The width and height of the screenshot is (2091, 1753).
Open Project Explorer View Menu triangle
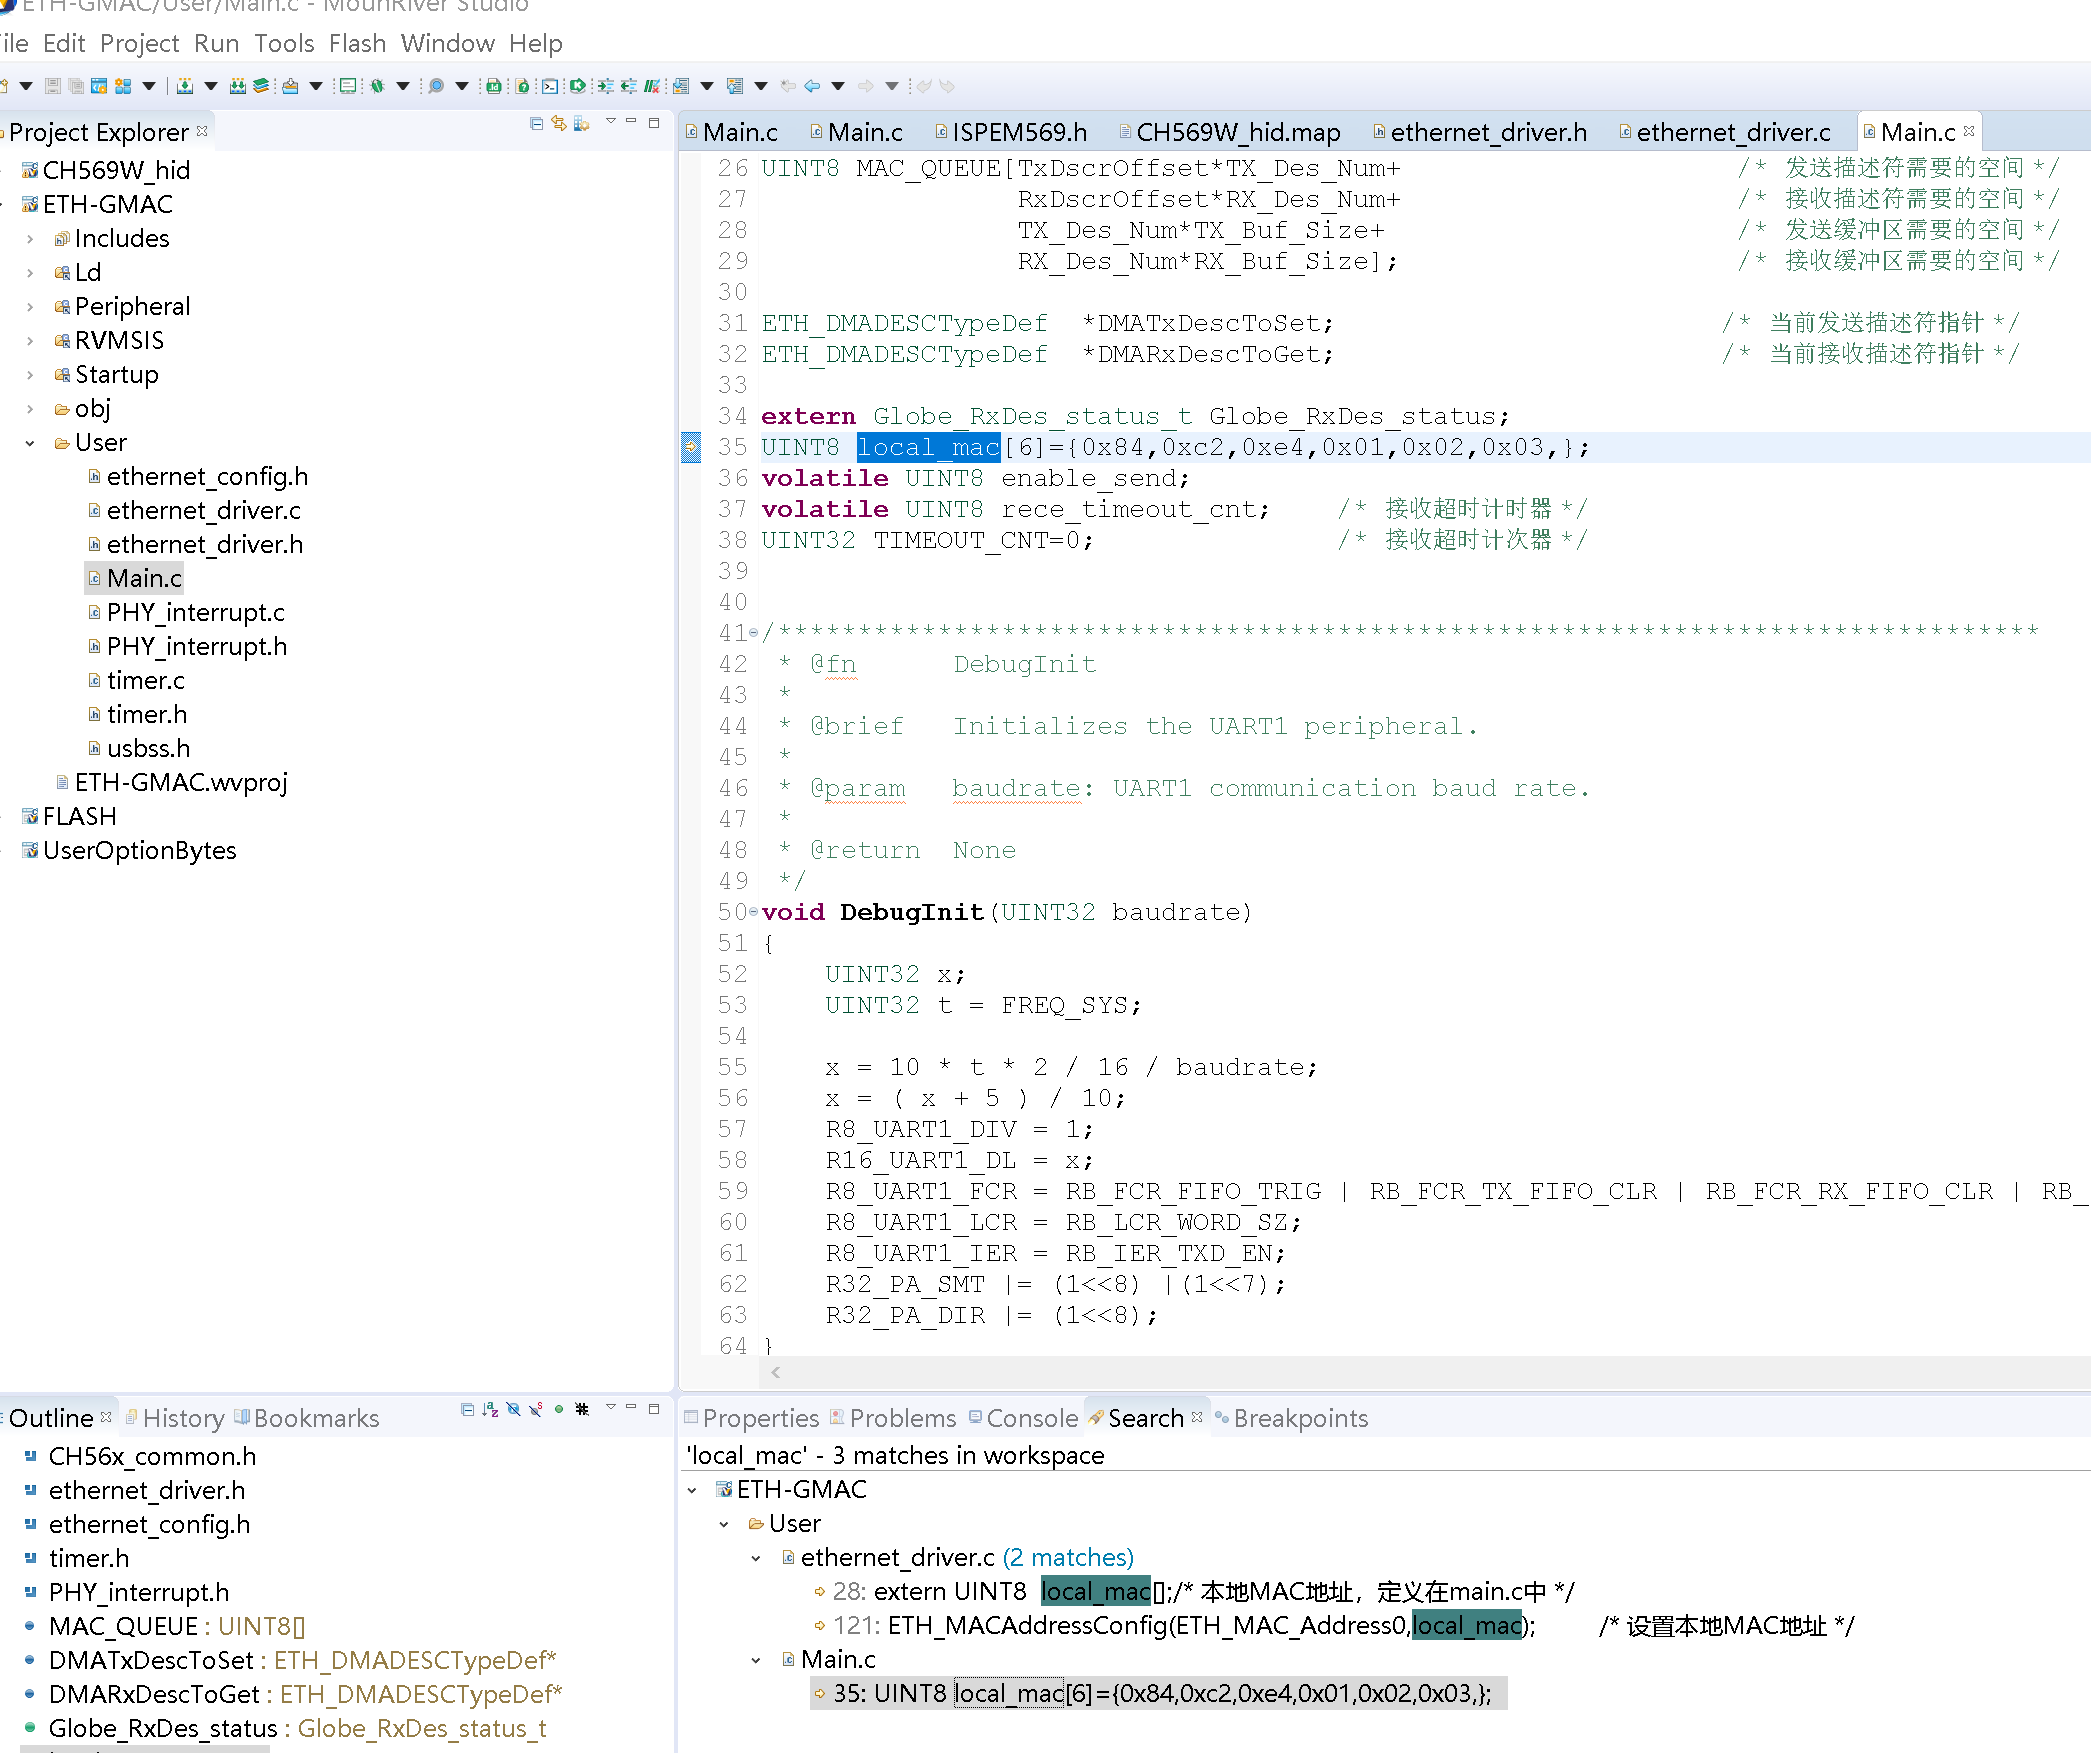610,122
